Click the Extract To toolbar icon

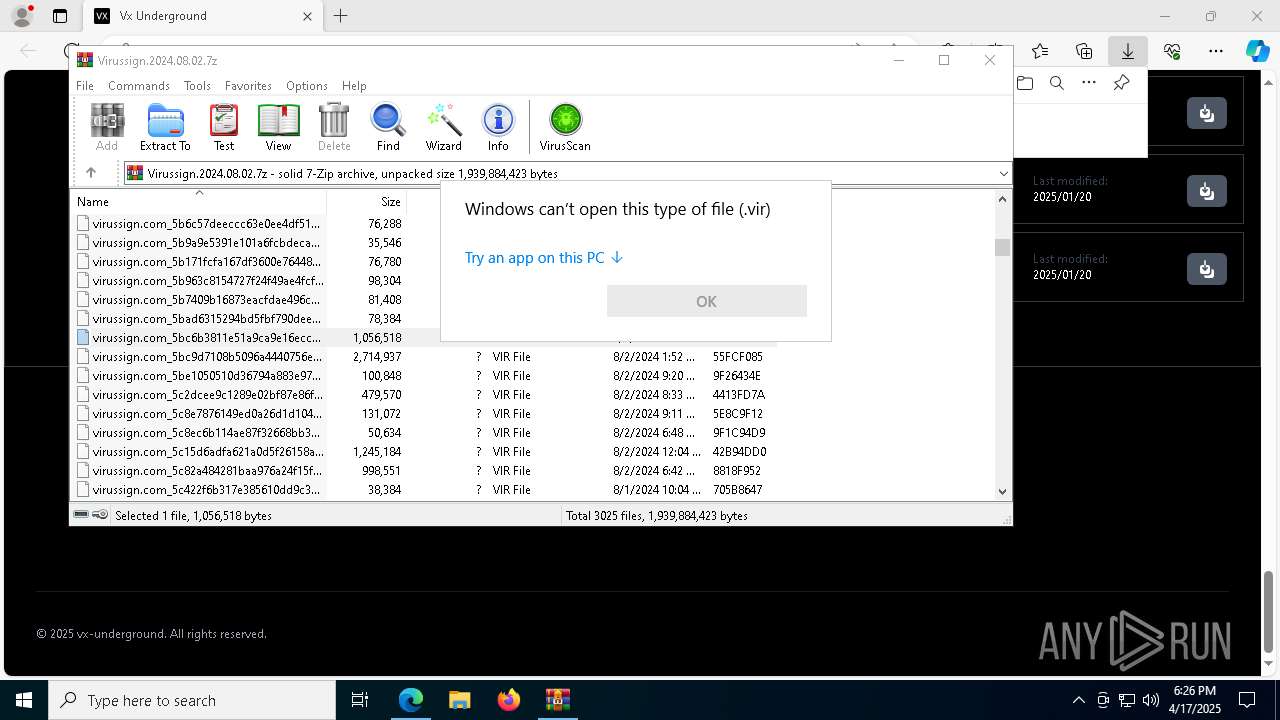(x=165, y=127)
